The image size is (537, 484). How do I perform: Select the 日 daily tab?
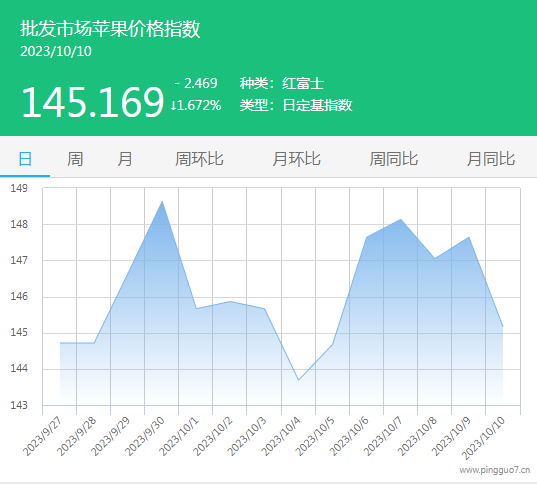[x=25, y=159]
